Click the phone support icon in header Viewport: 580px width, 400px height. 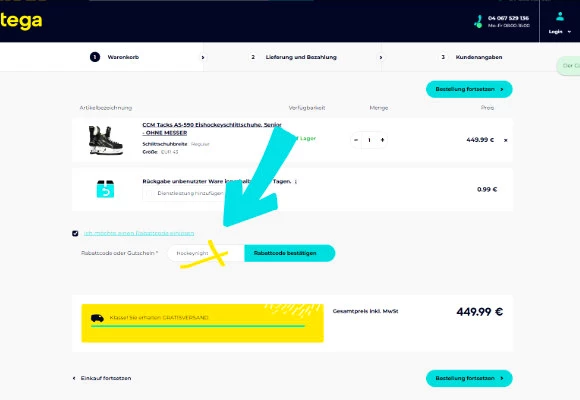pos(478,21)
